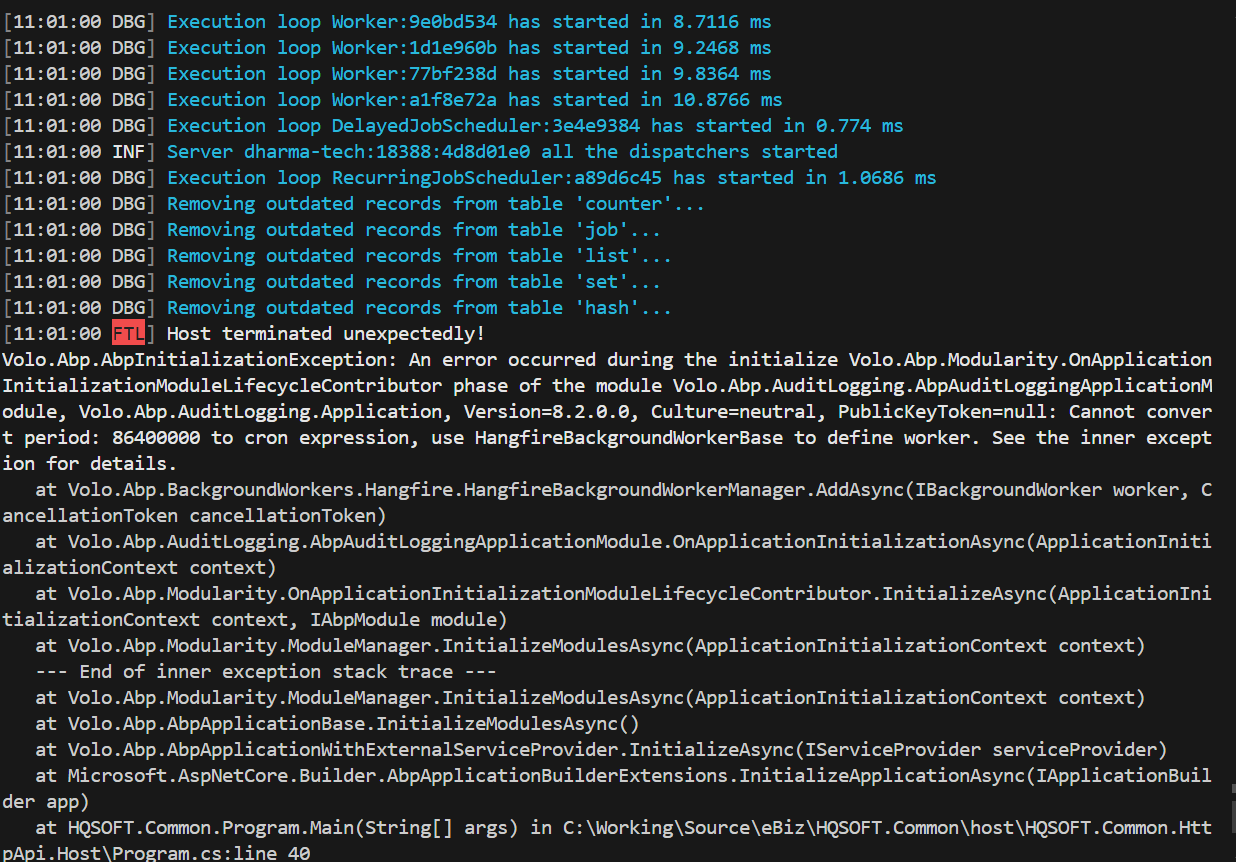Click the table 'list' removal log line

tap(419, 255)
